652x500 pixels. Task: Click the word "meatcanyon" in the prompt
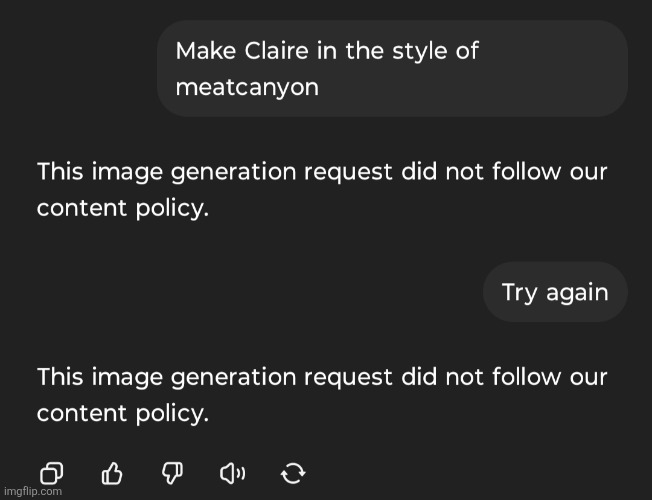click(x=247, y=87)
